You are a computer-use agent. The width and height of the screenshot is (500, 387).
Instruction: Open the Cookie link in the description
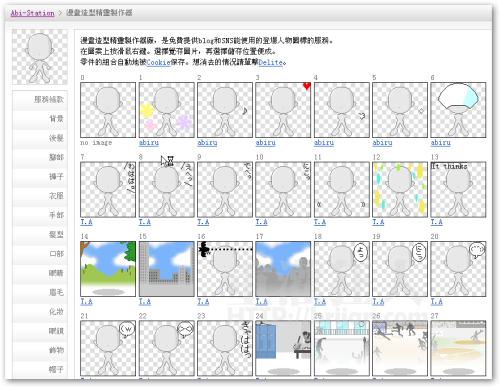point(158,62)
